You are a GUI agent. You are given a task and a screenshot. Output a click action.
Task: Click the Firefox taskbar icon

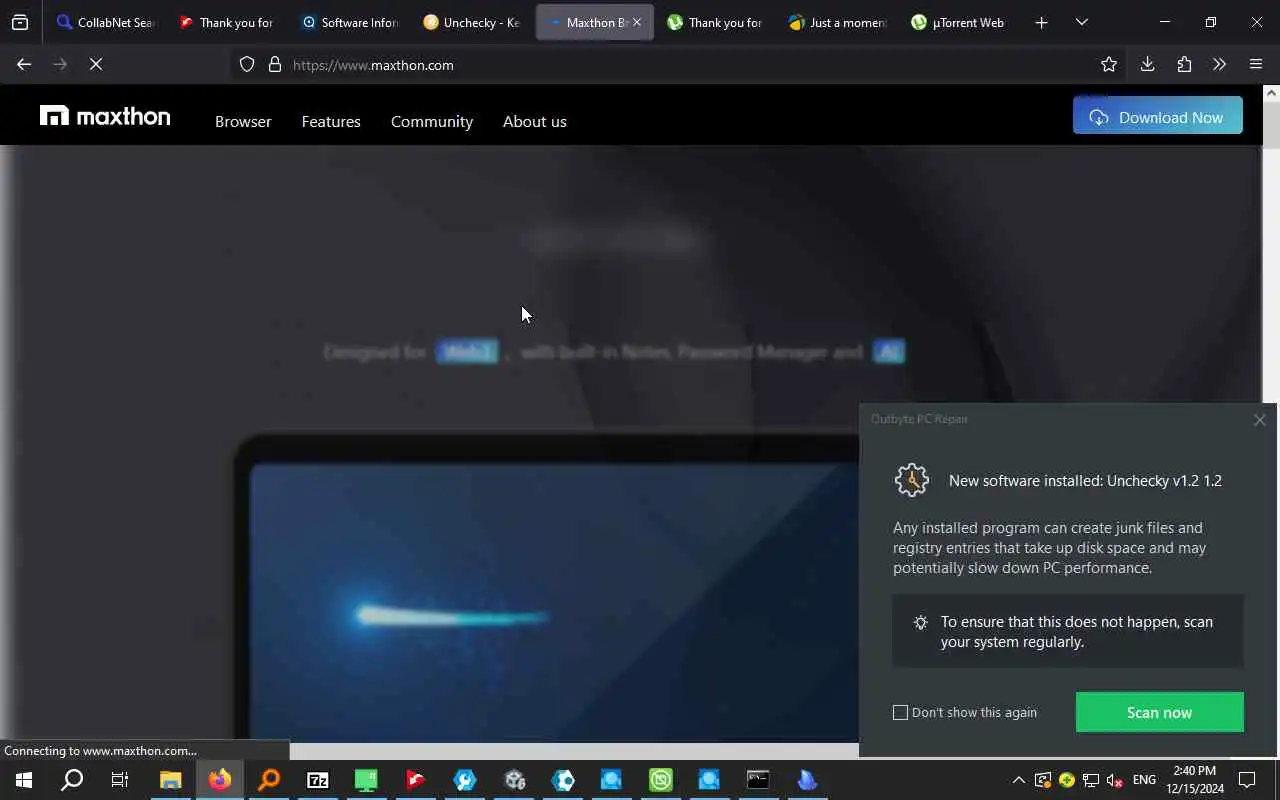220,780
